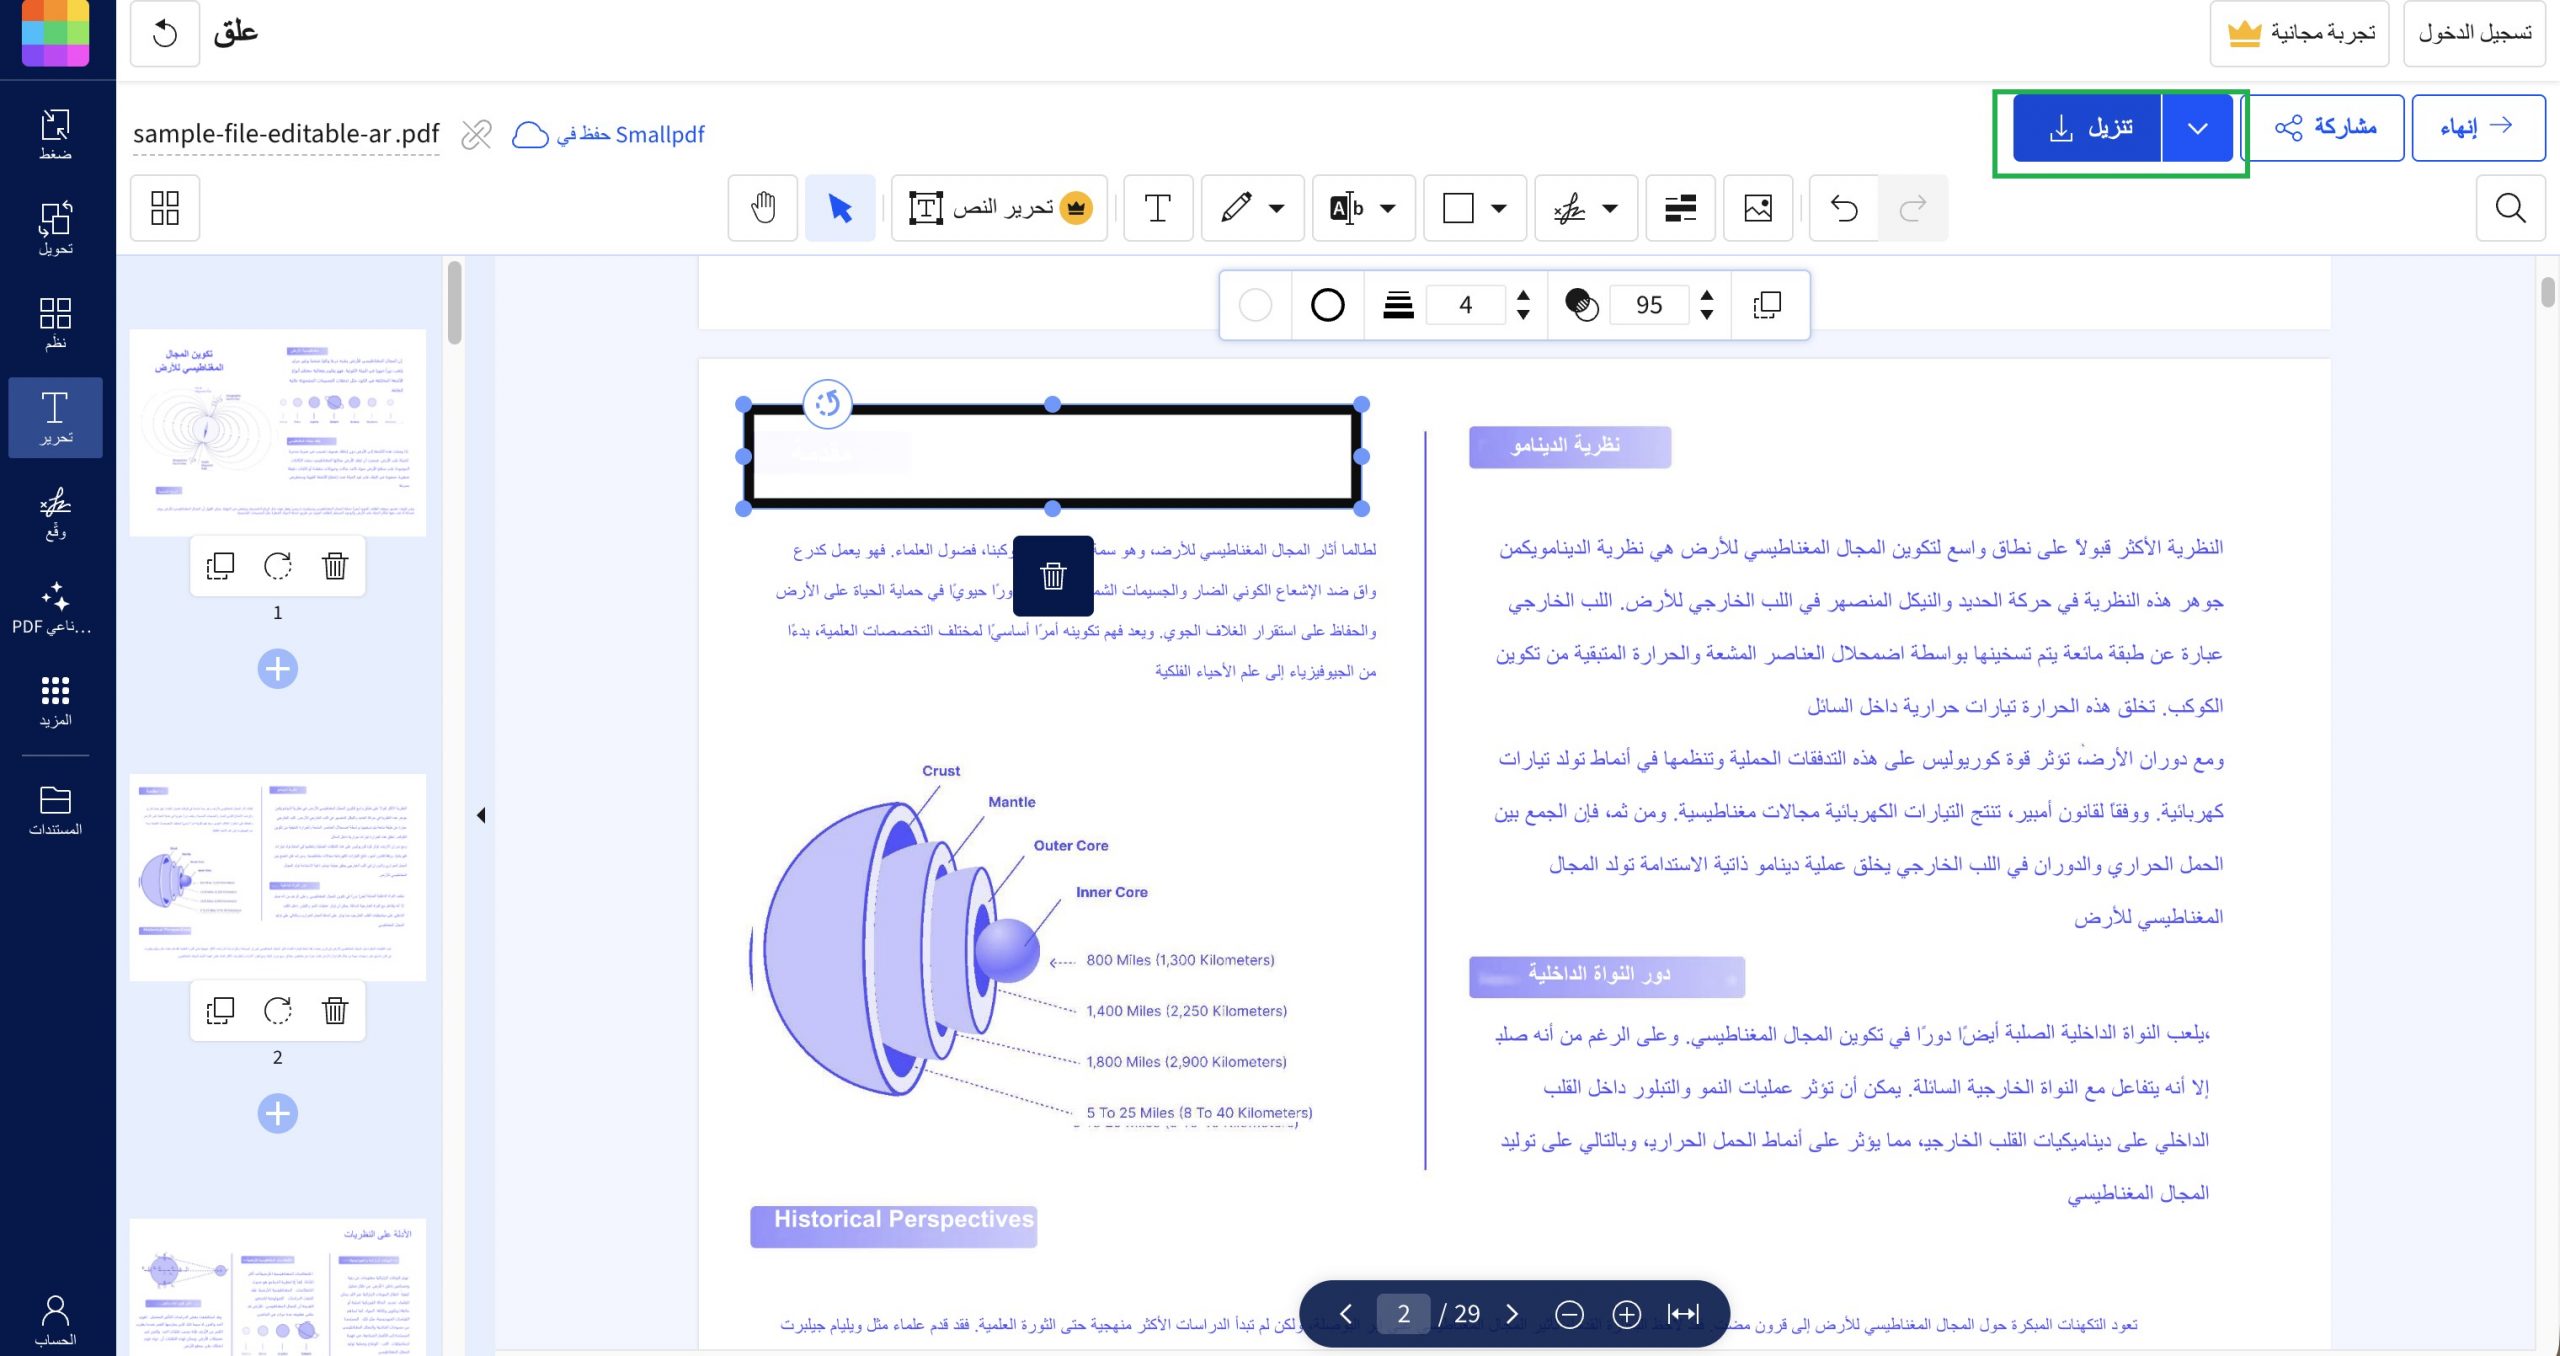Open the pencil tool dropdown arrow

coord(1277,208)
